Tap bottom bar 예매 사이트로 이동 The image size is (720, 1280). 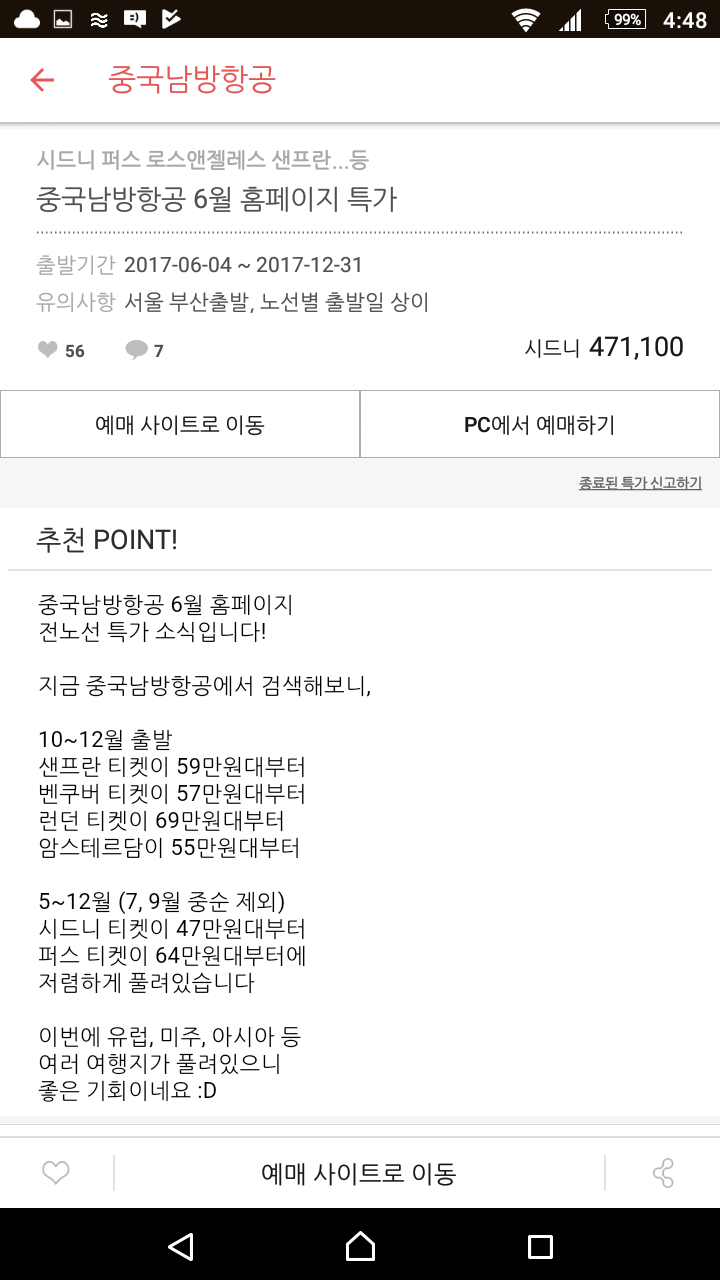(358, 1173)
